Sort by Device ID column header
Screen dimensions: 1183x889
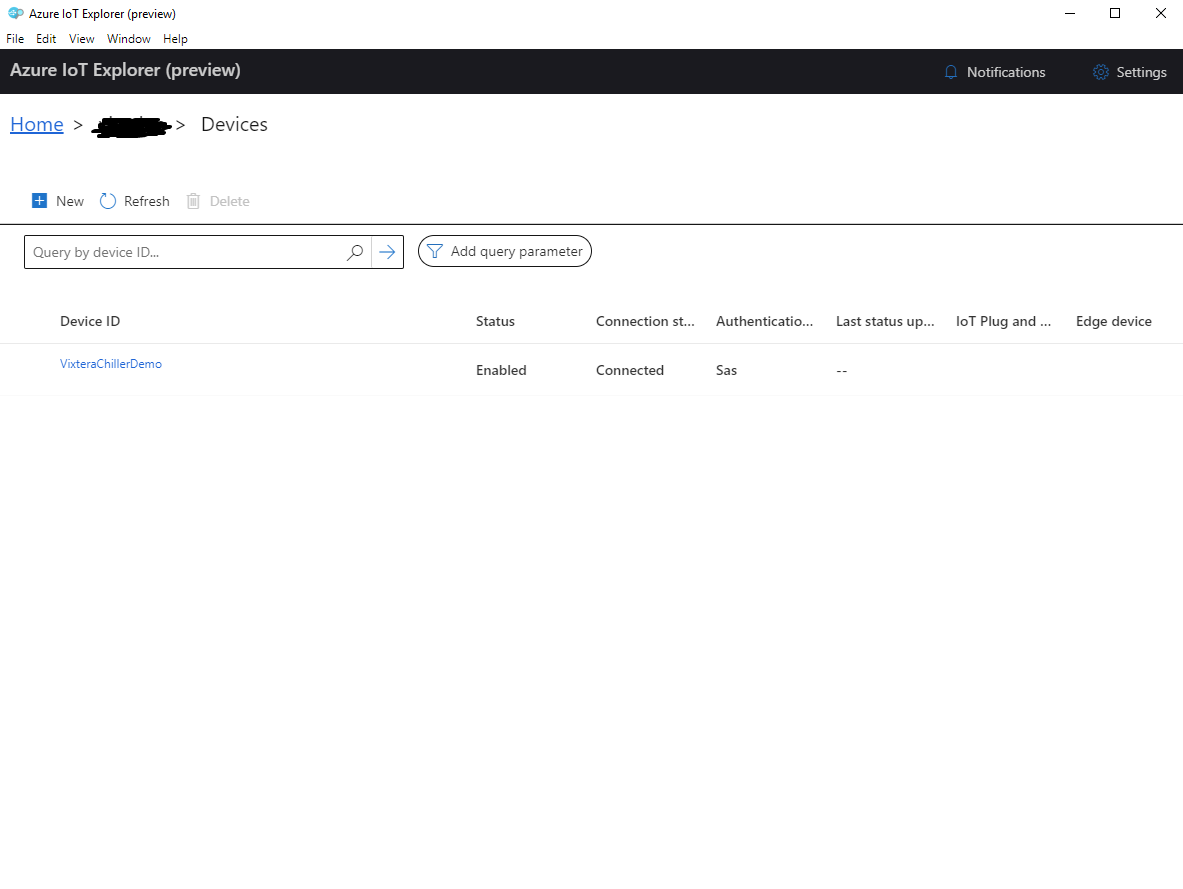(91, 321)
